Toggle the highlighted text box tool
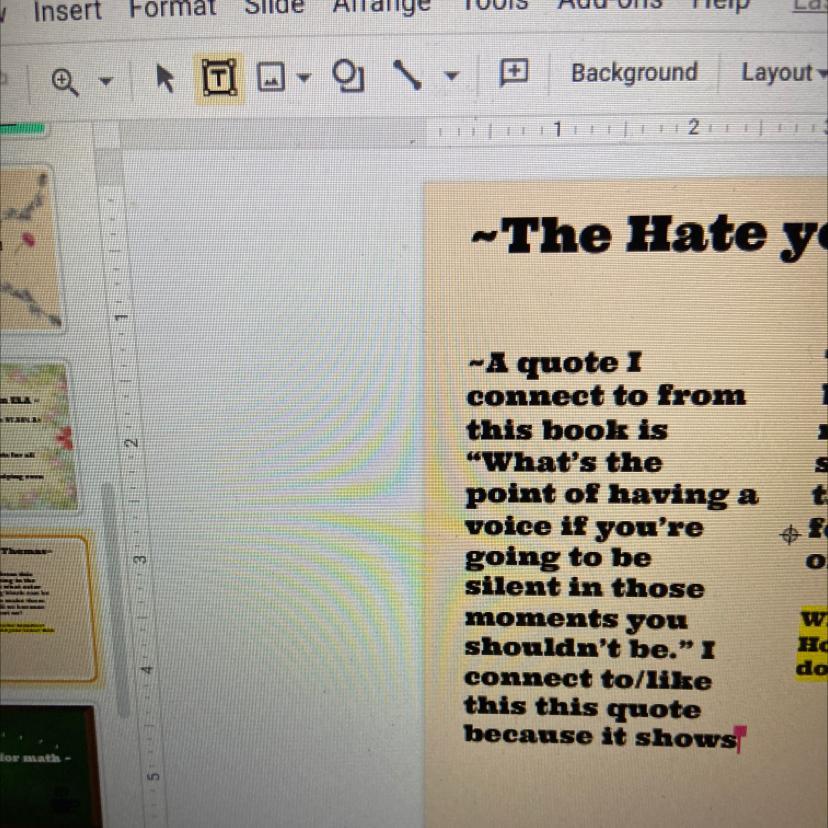 click(x=219, y=78)
